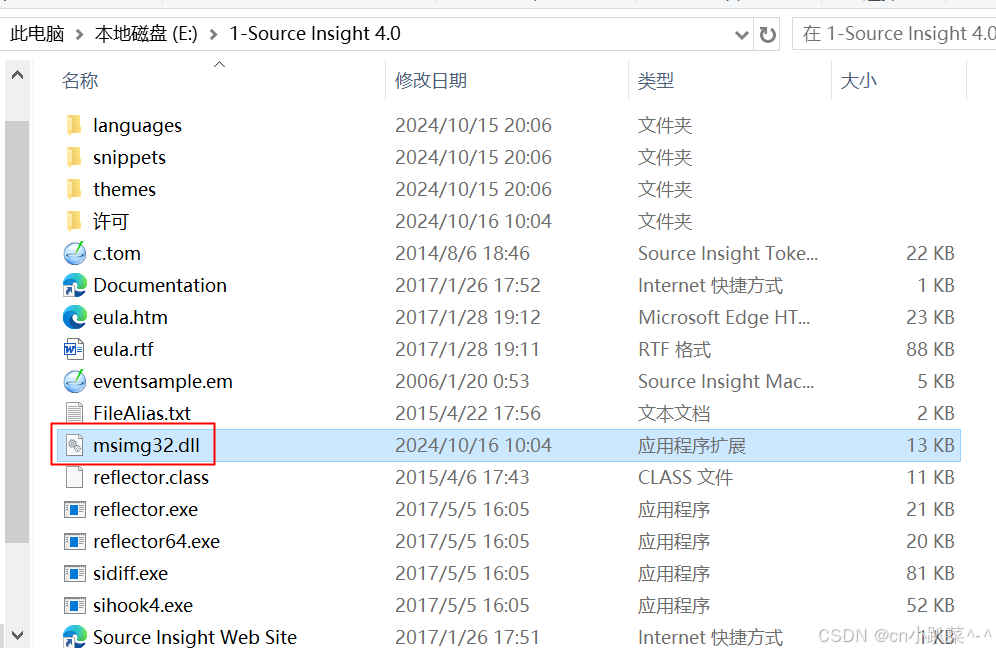Select the sidiff.exe file name
Viewport: 996px width, 653px height.
point(130,574)
